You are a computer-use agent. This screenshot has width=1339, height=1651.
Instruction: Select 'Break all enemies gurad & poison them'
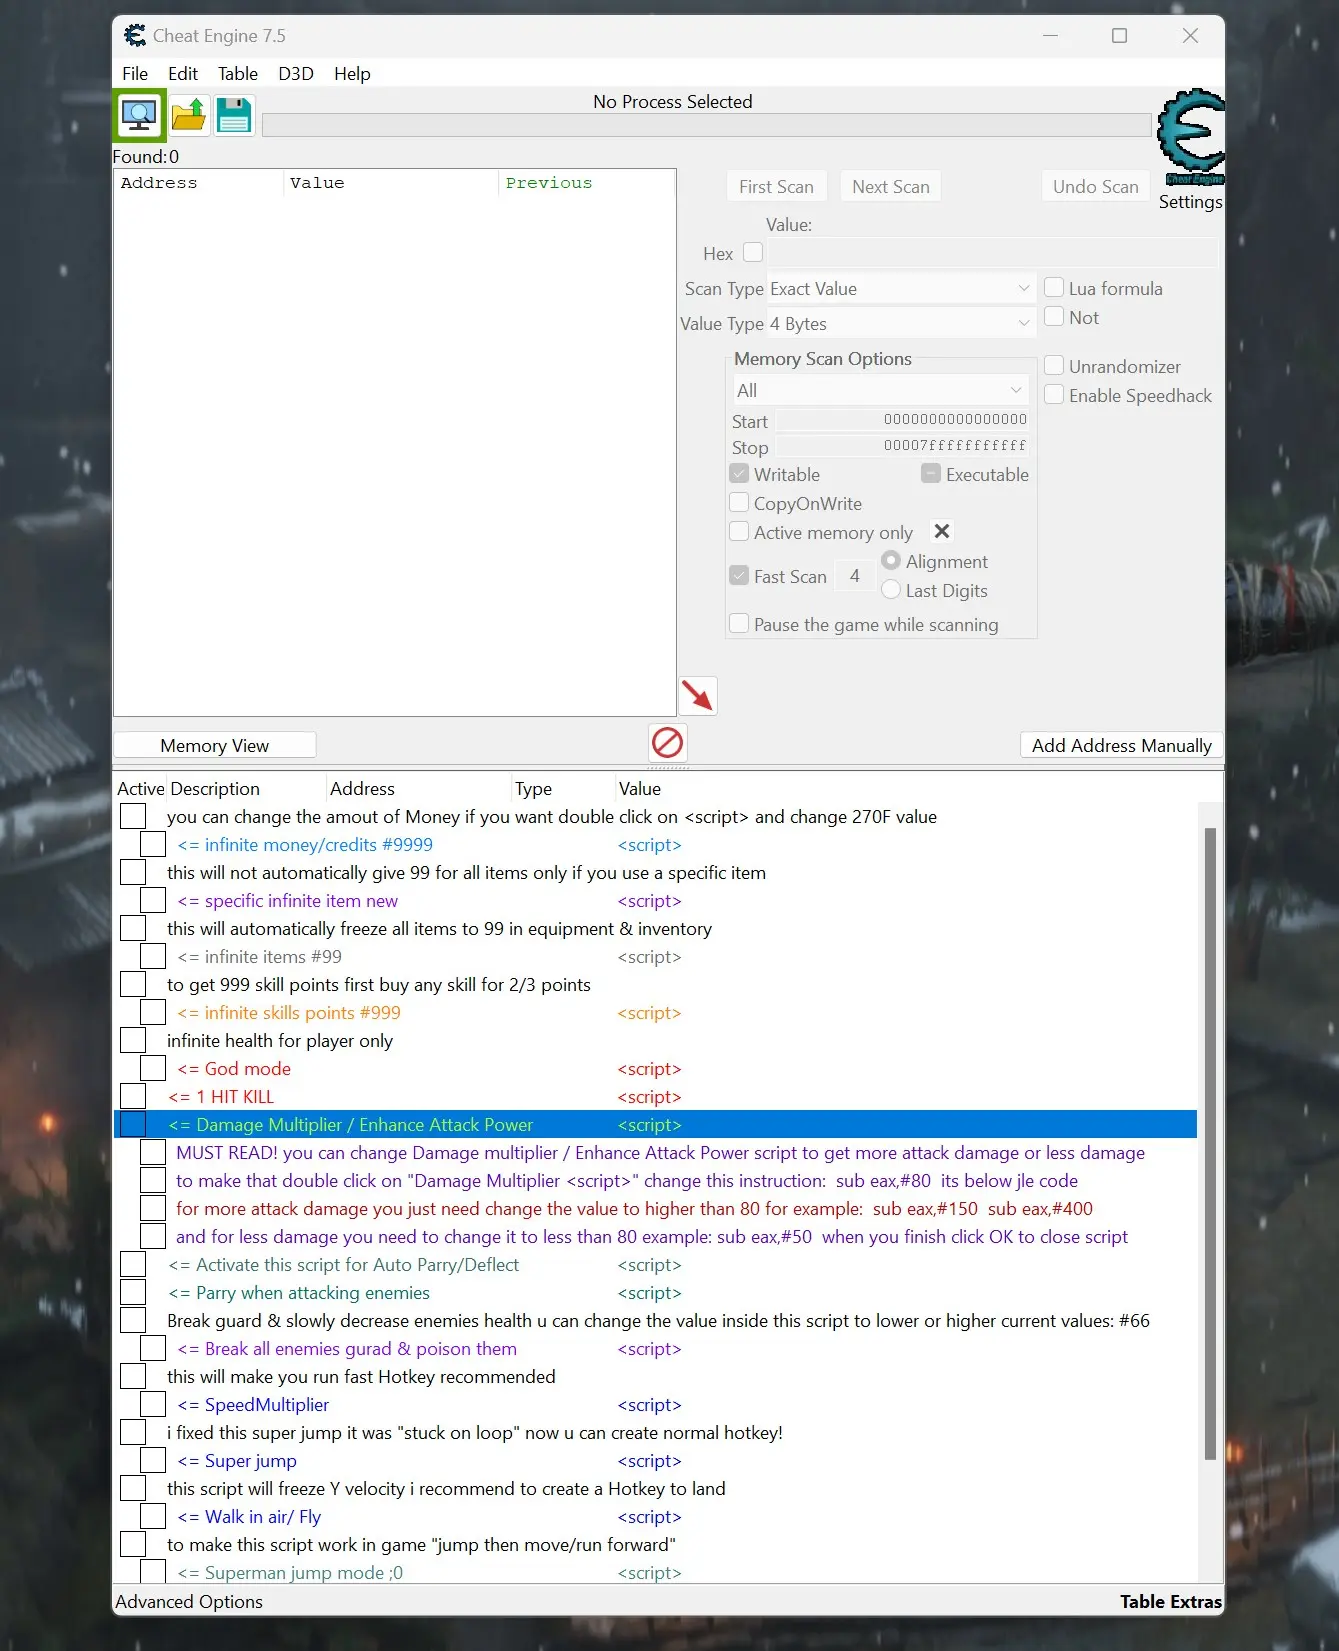tap(347, 1349)
